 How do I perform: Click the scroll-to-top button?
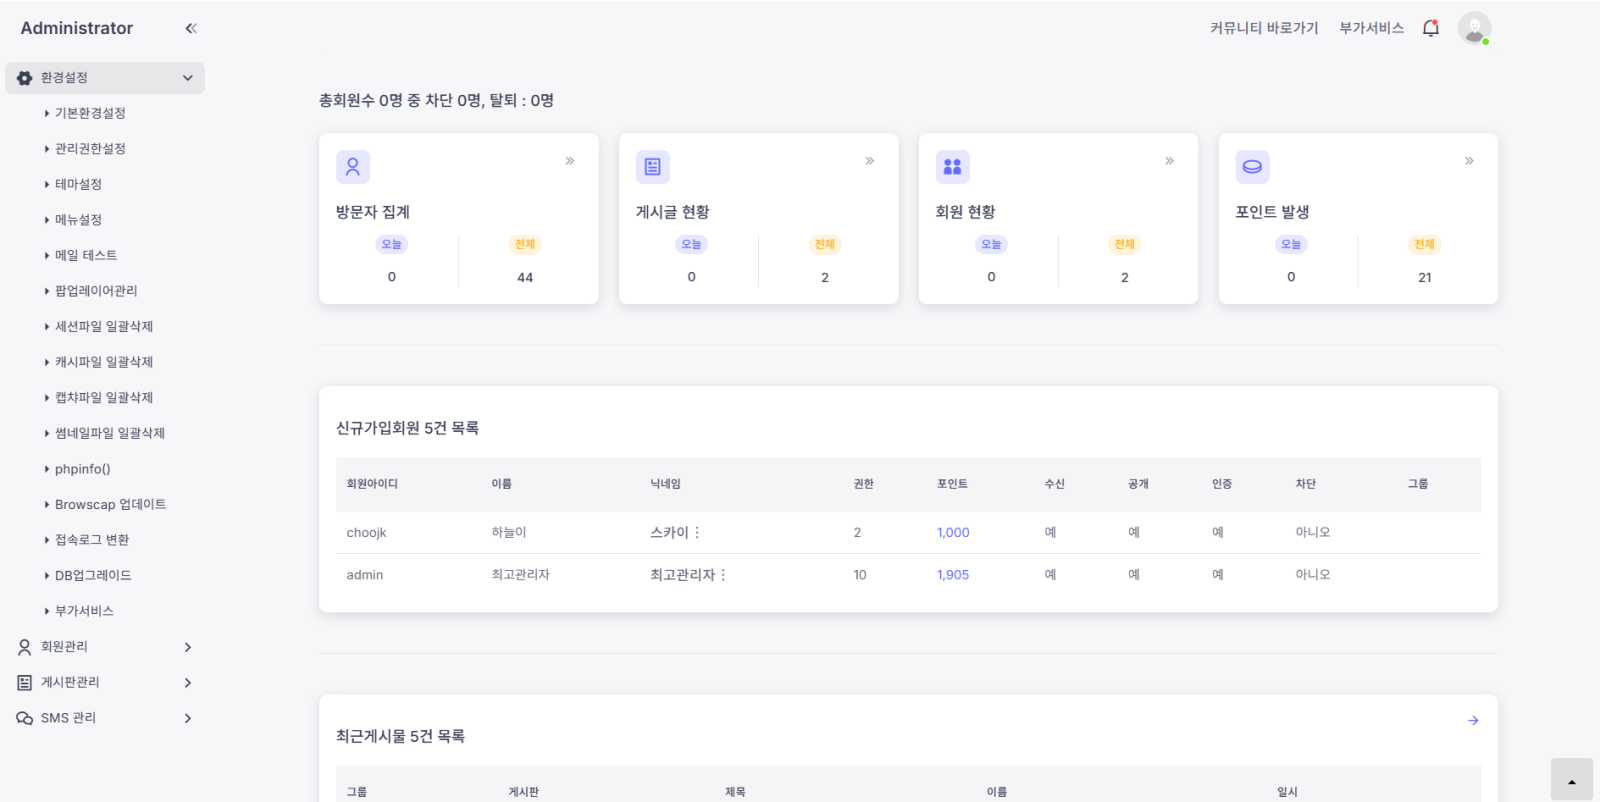pyautogui.click(x=1571, y=780)
